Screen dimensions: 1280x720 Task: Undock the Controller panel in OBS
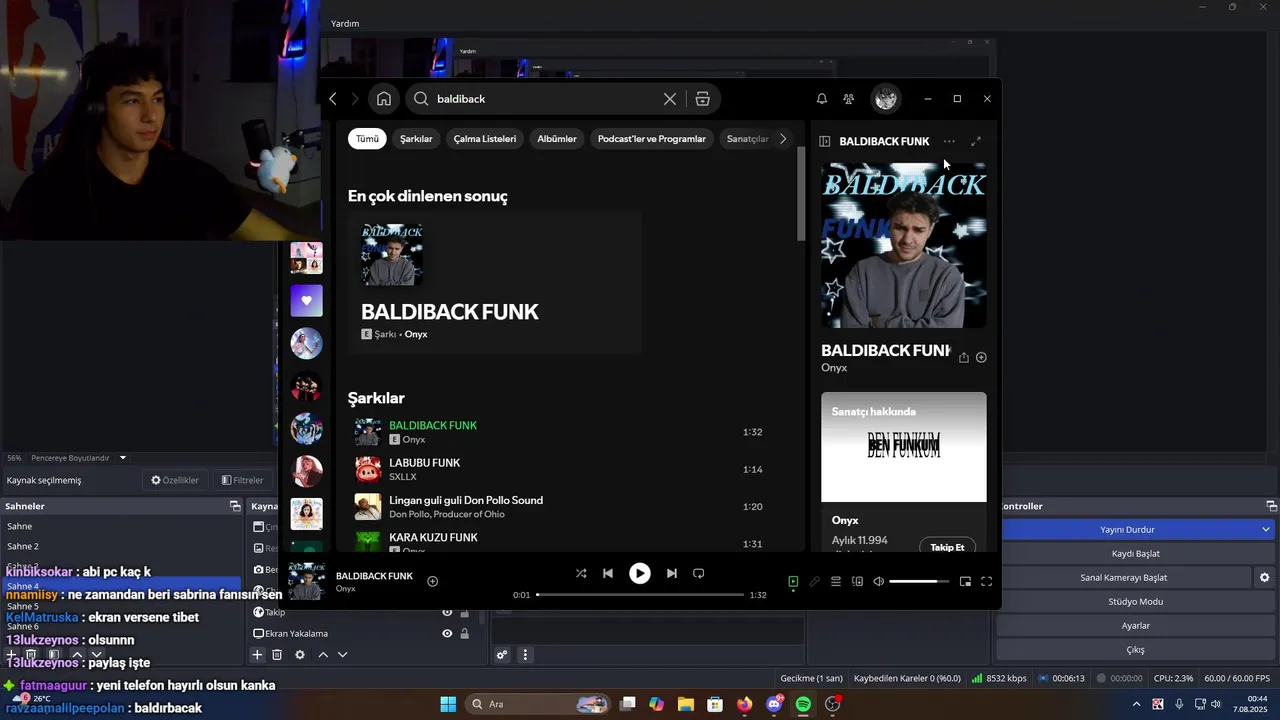point(1271,506)
